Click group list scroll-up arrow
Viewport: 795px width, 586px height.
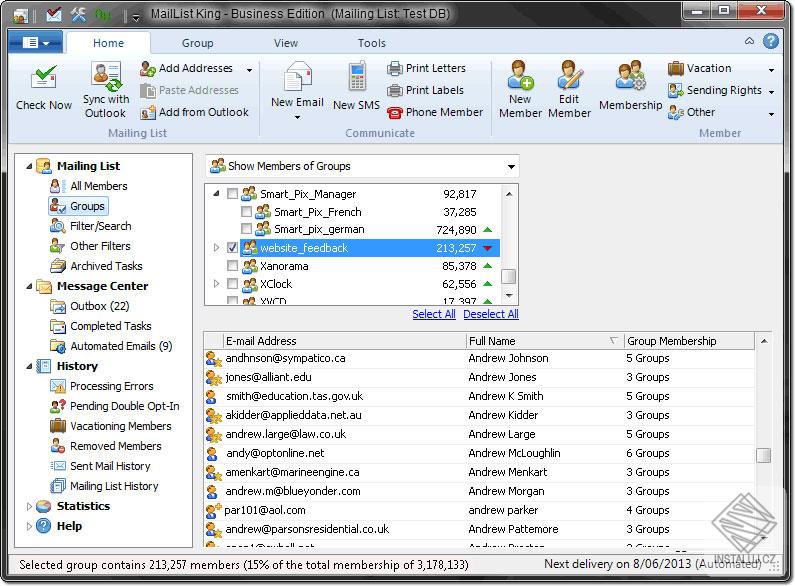[x=509, y=194]
